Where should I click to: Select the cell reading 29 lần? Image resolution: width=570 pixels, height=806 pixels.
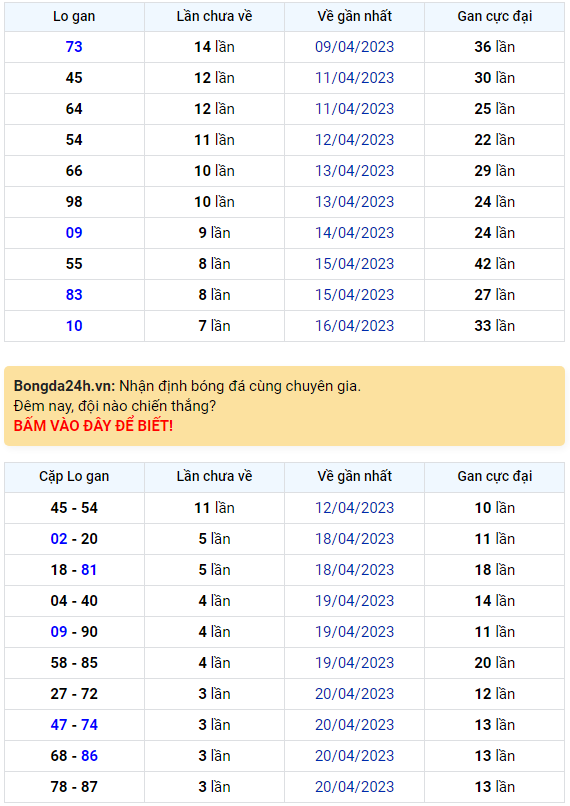pyautogui.click(x=494, y=171)
